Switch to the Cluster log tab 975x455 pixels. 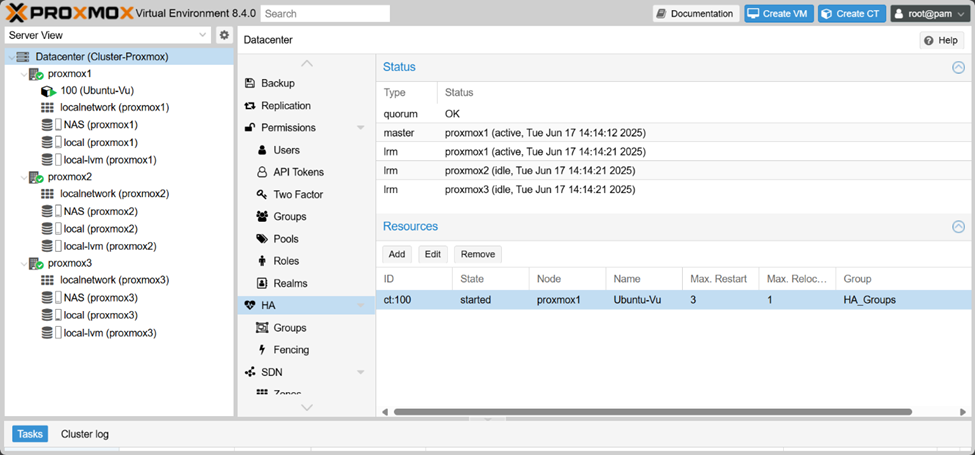tap(85, 434)
